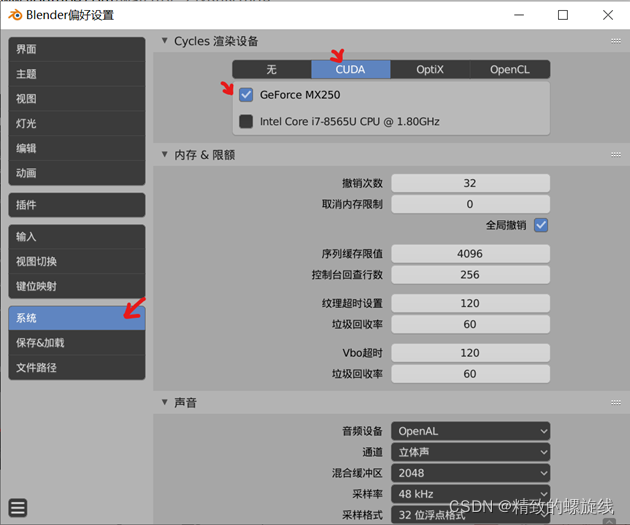The height and width of the screenshot is (525, 630).
Task: Select 无 render device option
Action: point(272,69)
